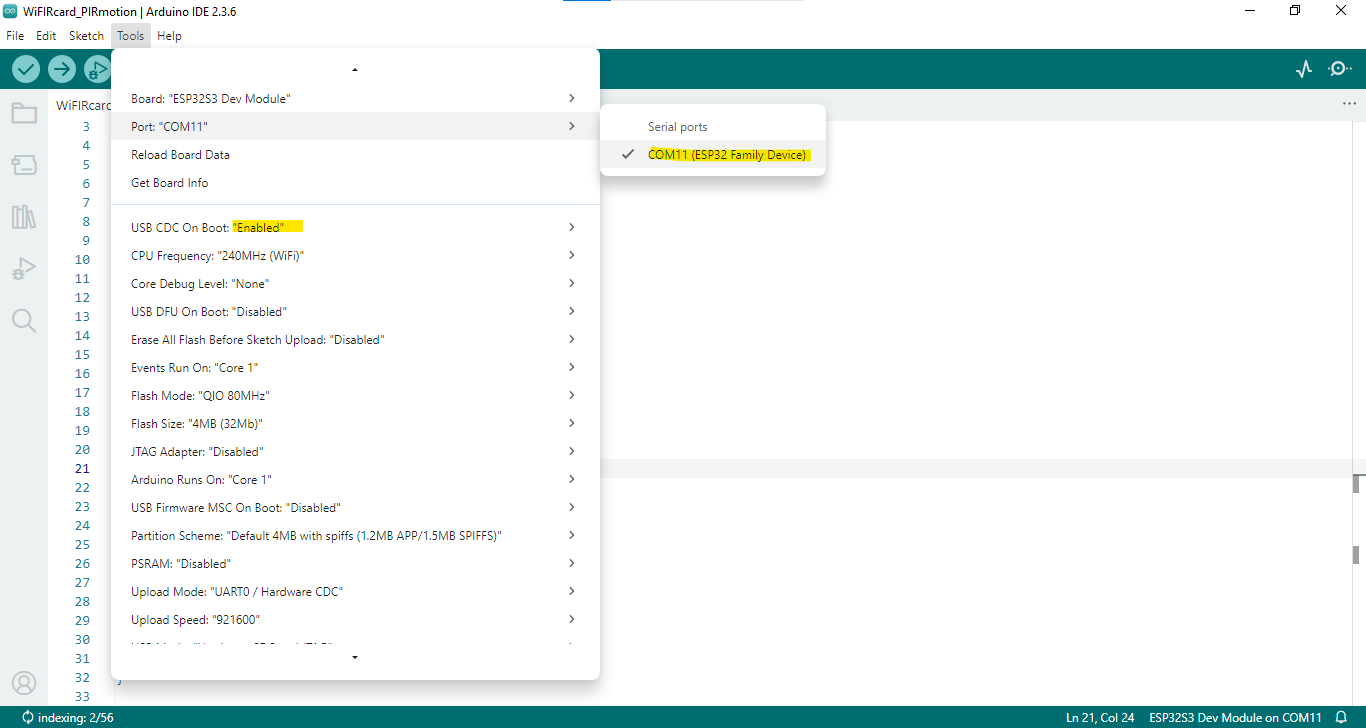The height and width of the screenshot is (728, 1366).
Task: Click line number 21 in the gutter
Action: coord(82,468)
